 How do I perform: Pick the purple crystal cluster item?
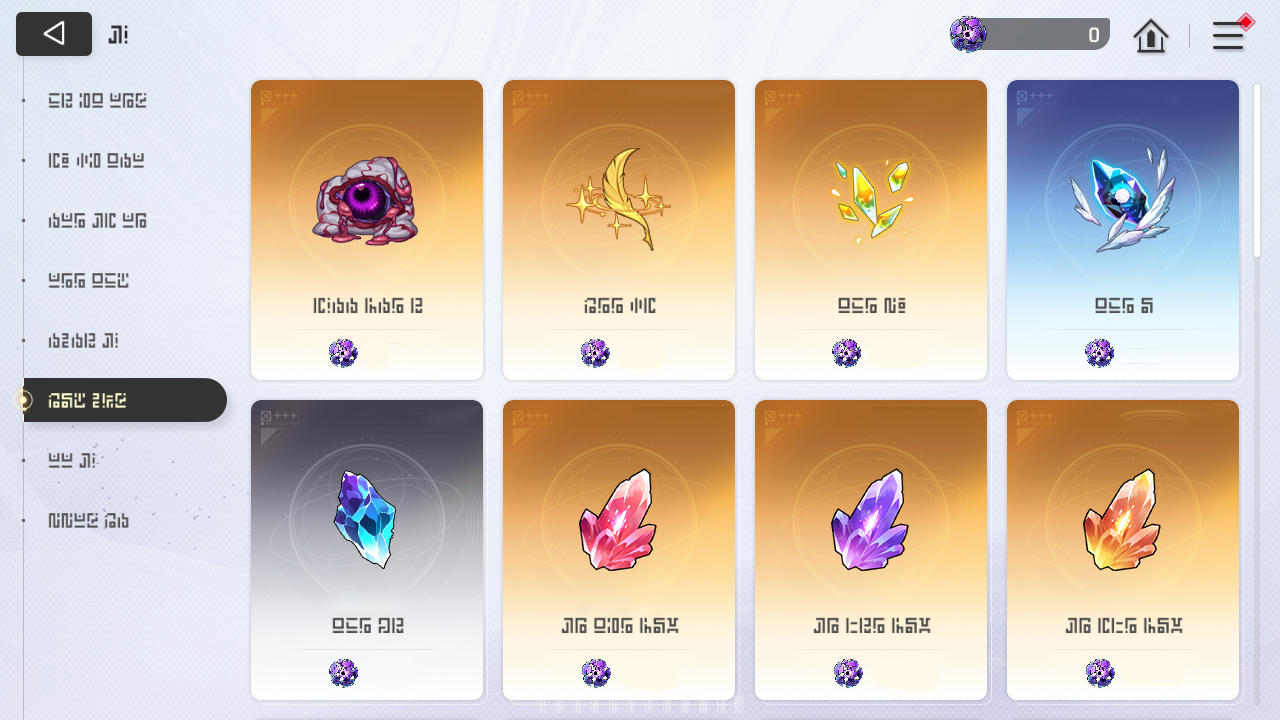[x=871, y=550]
